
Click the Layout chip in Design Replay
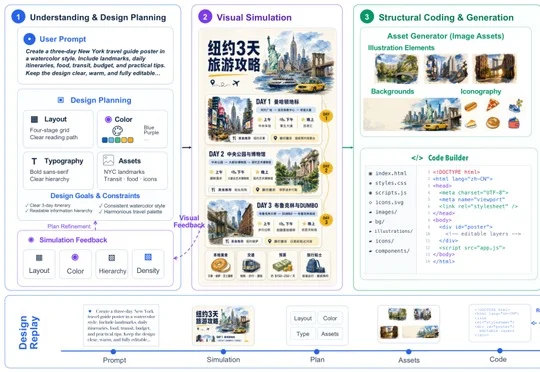point(303,318)
